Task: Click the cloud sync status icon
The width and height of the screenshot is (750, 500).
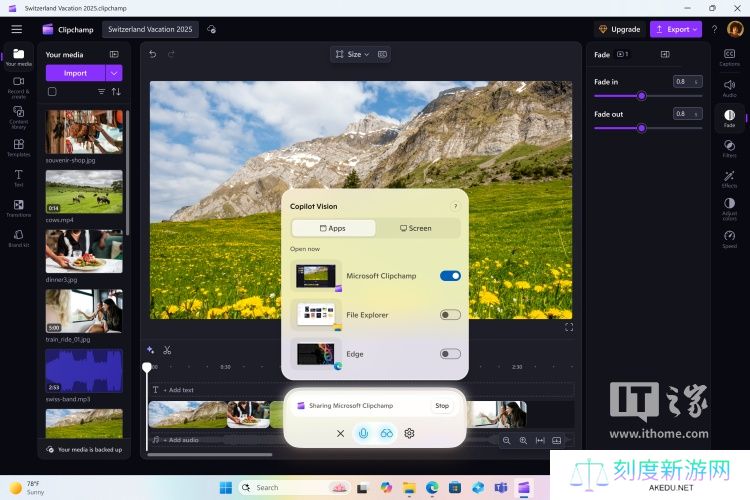Action: pyautogui.click(x=211, y=29)
